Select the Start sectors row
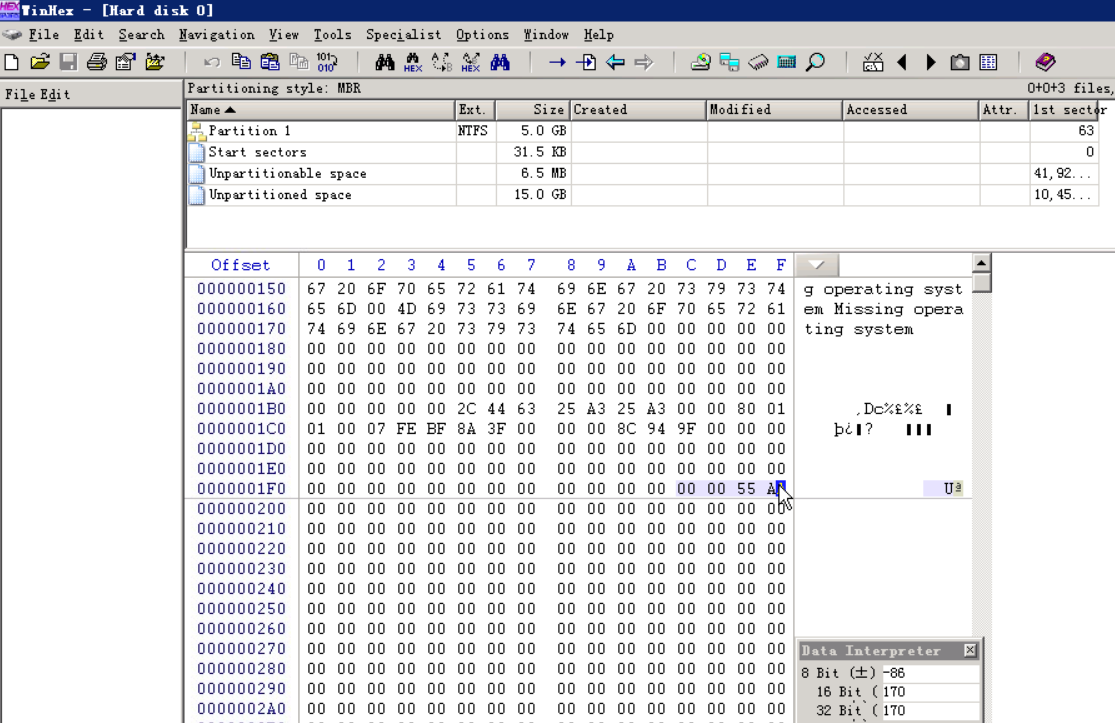This screenshot has height=723, width=1115. 644,152
